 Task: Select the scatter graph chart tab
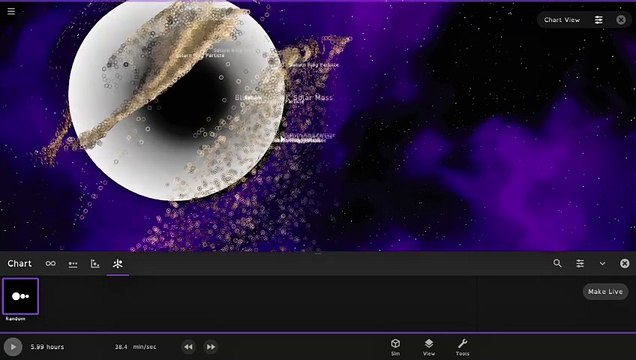pyautogui.click(x=95, y=264)
